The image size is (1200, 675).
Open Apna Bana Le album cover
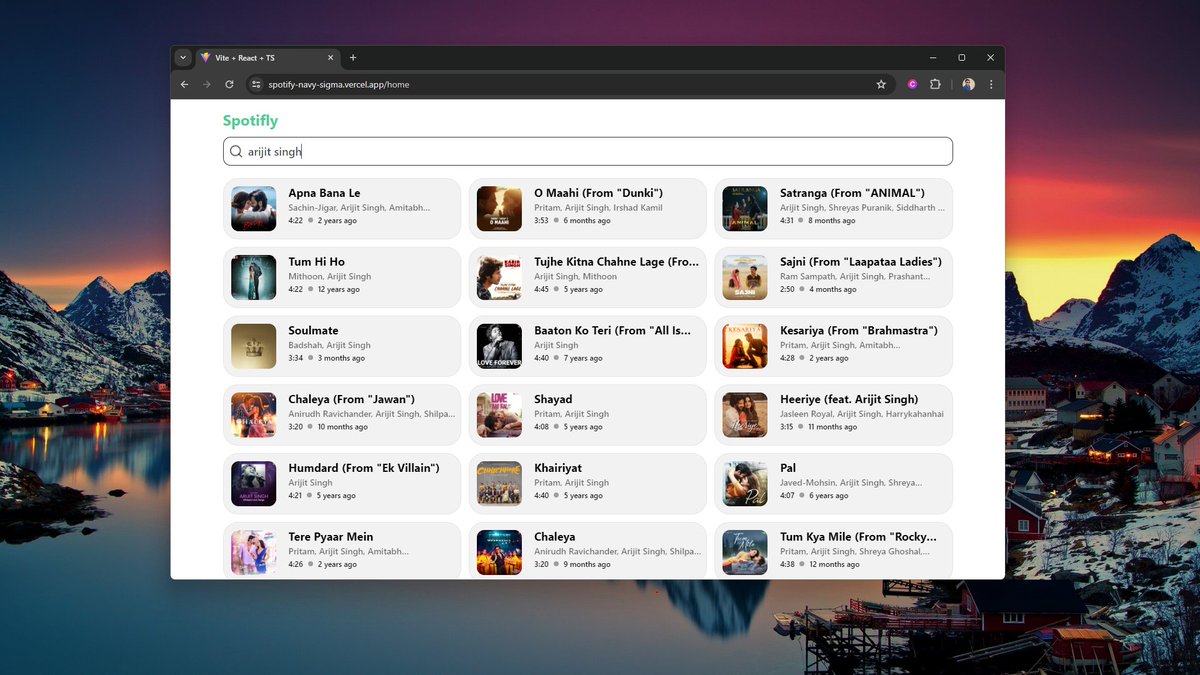254,209
